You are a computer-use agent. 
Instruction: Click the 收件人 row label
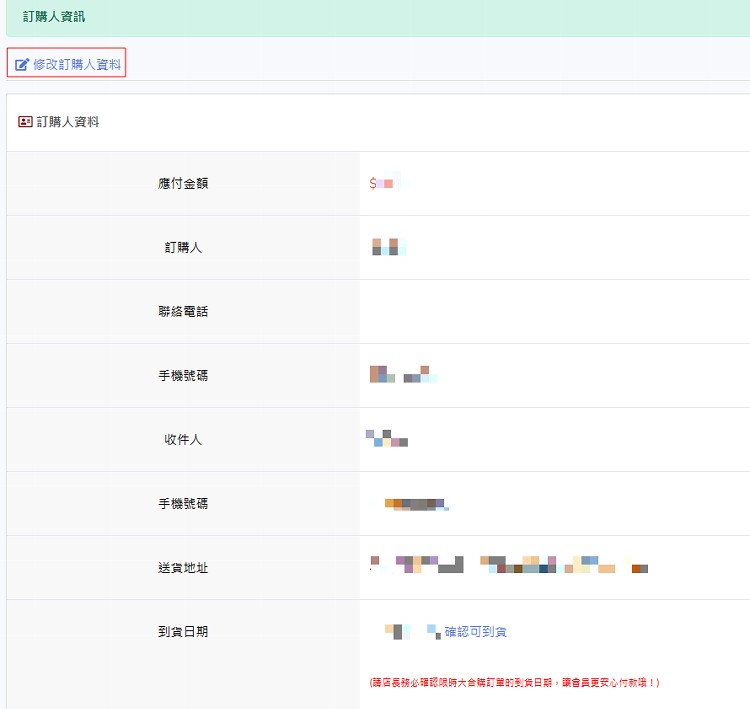(183, 439)
